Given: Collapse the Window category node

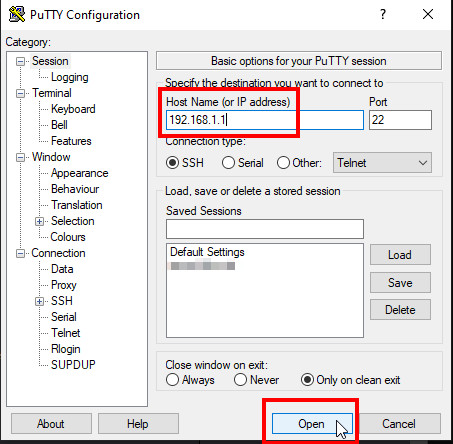Looking at the screenshot, I should coord(21,157).
